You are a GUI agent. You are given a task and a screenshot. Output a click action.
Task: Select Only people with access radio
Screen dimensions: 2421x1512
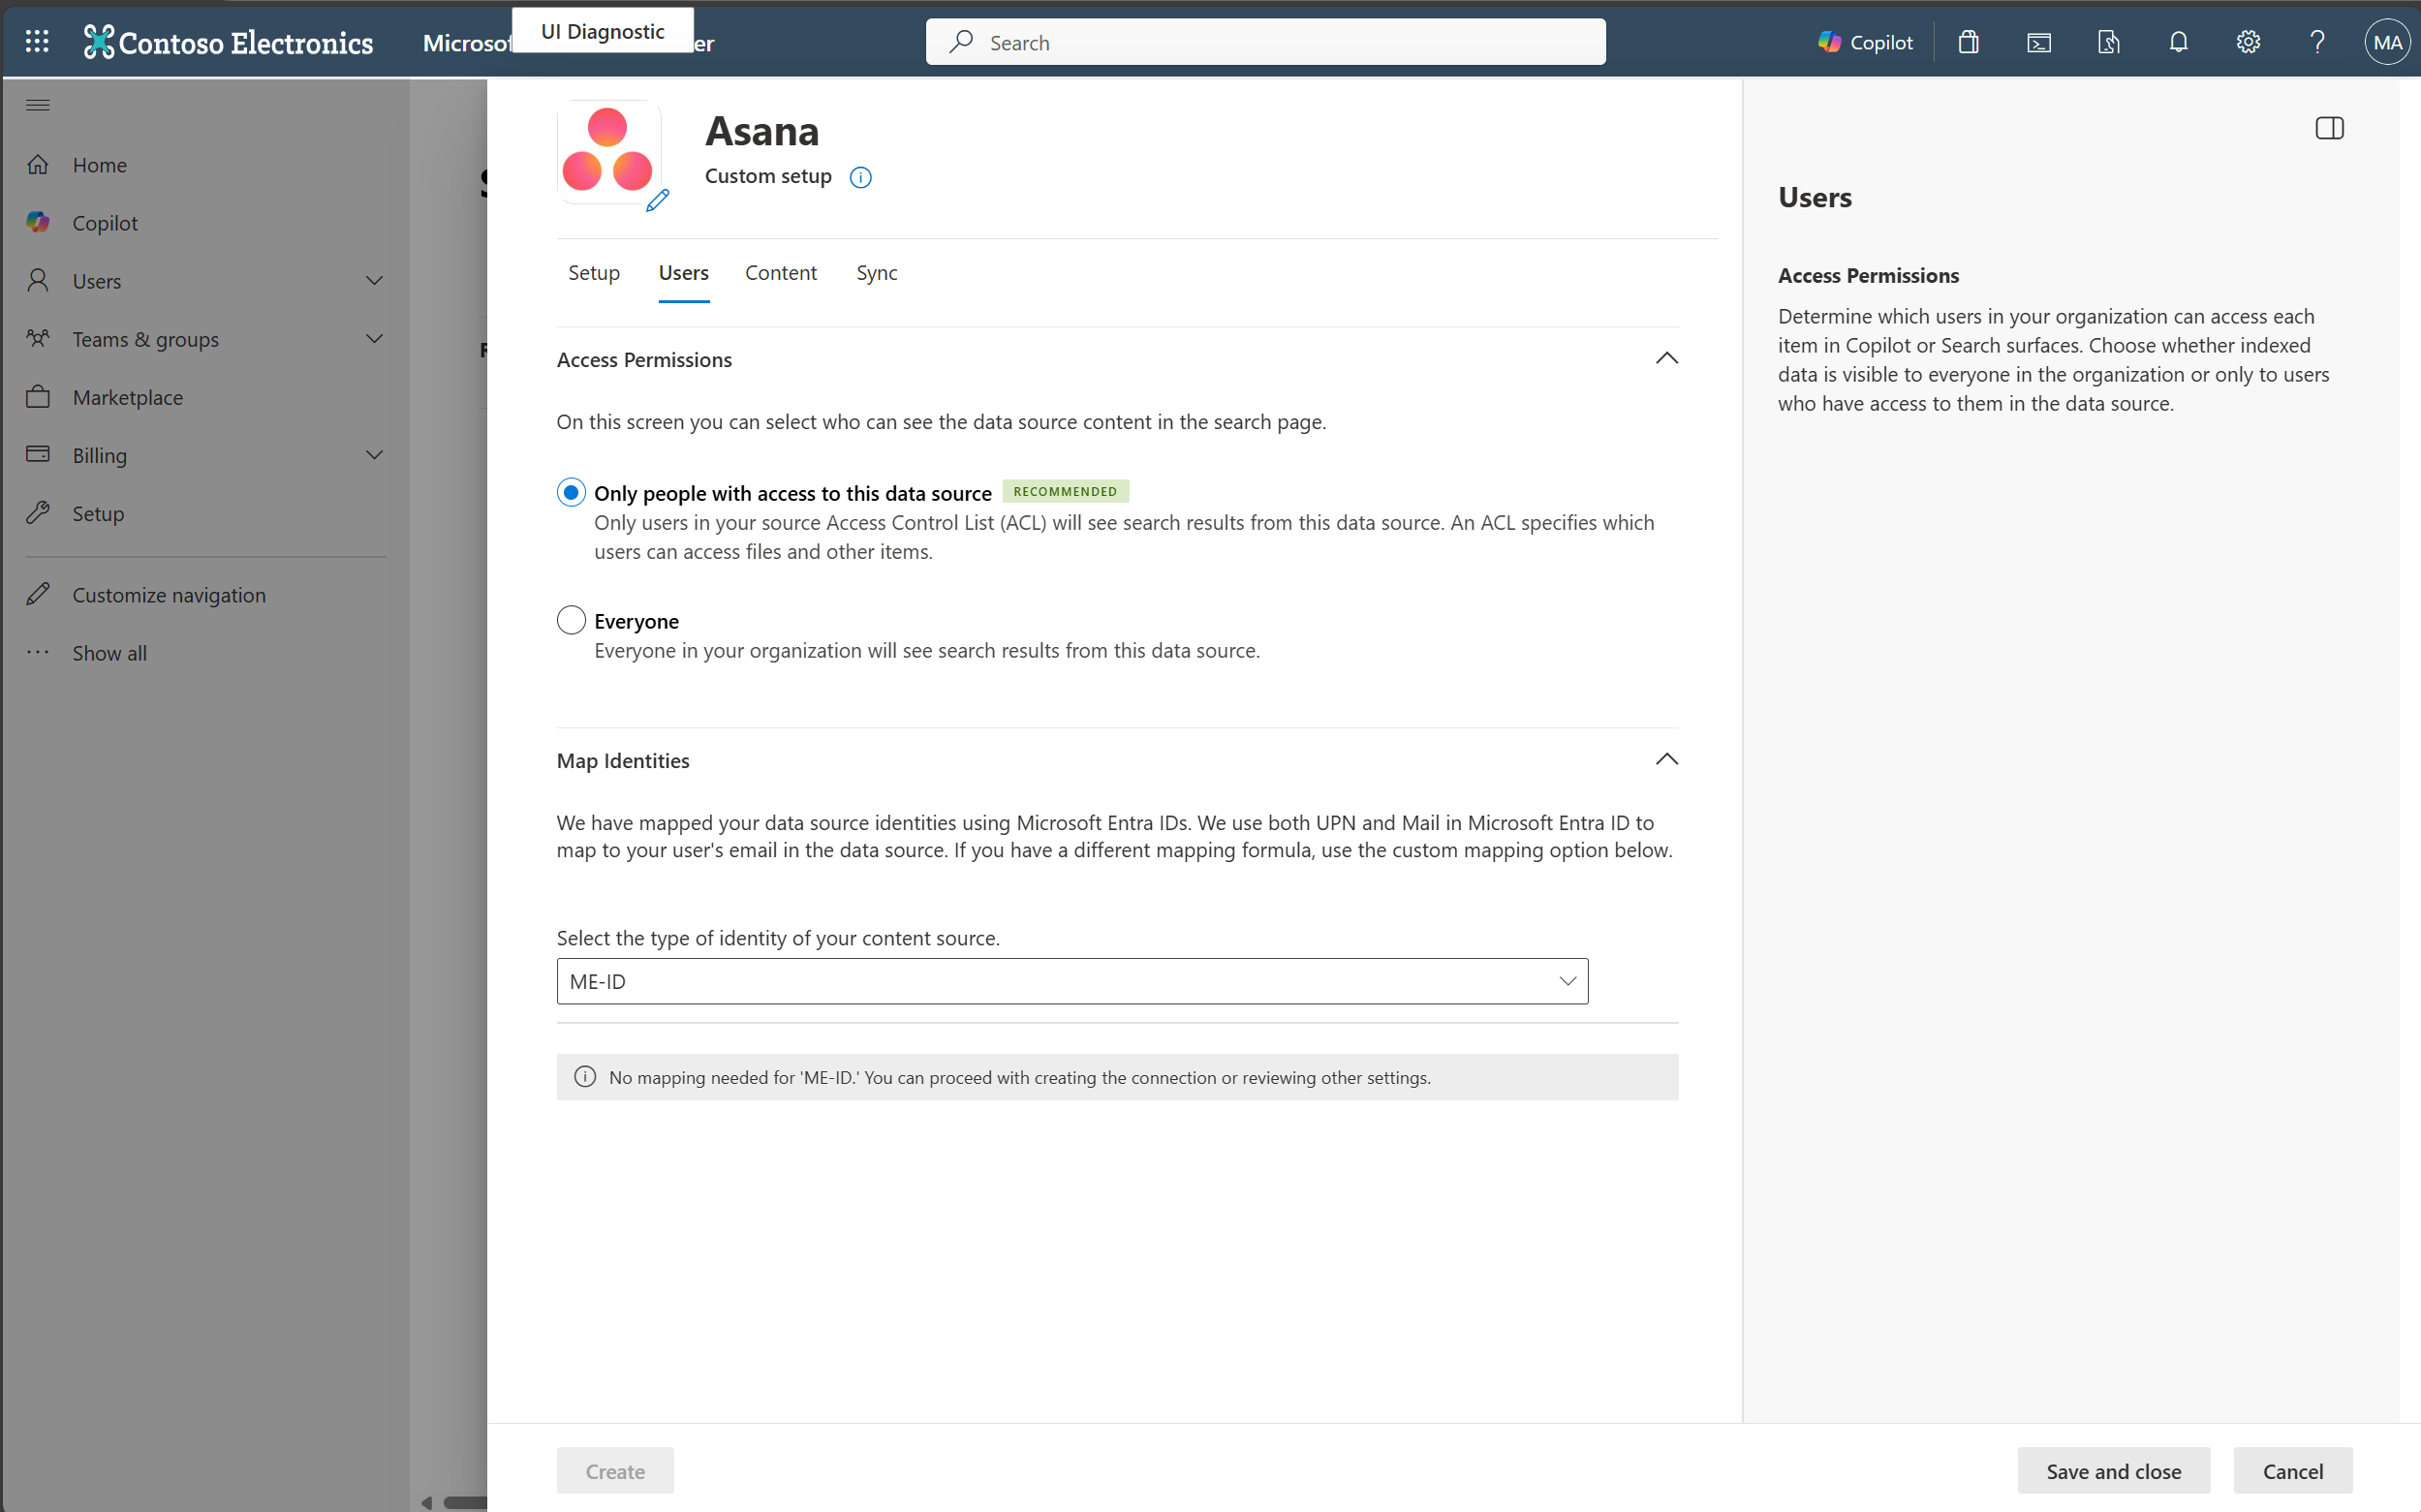[x=571, y=492]
